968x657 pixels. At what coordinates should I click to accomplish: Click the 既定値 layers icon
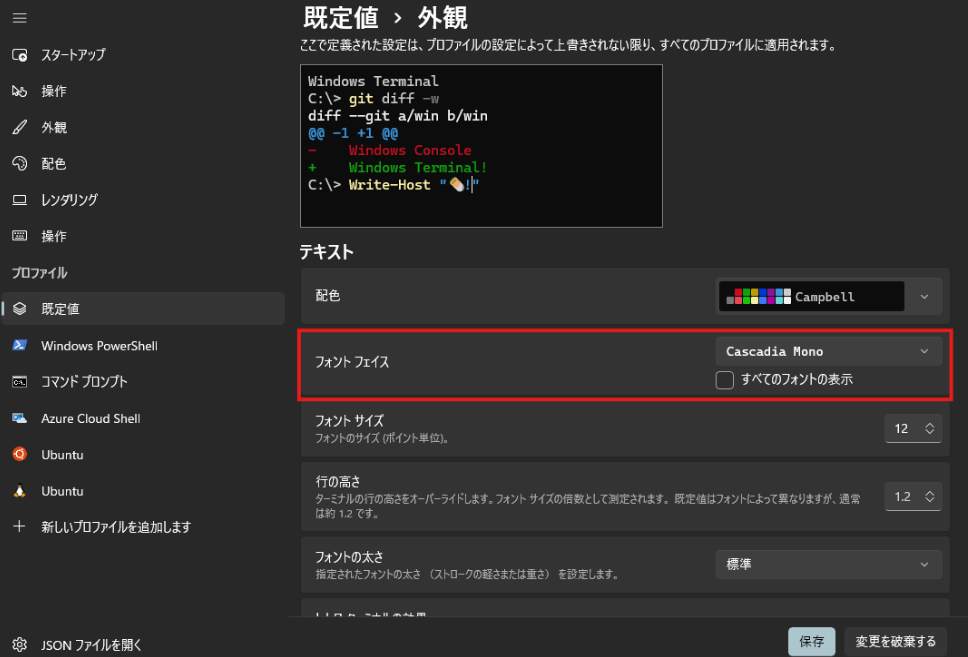click(x=20, y=309)
